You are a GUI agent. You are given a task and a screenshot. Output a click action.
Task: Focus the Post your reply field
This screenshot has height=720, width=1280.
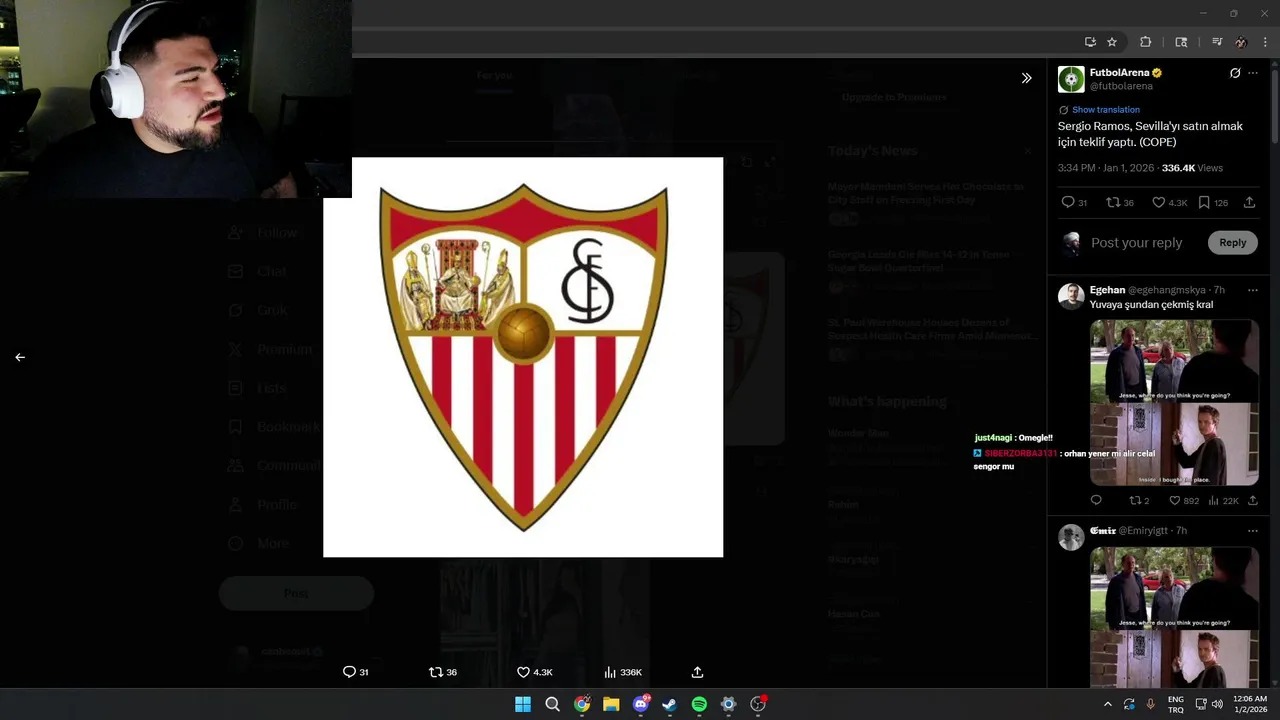click(1136, 243)
